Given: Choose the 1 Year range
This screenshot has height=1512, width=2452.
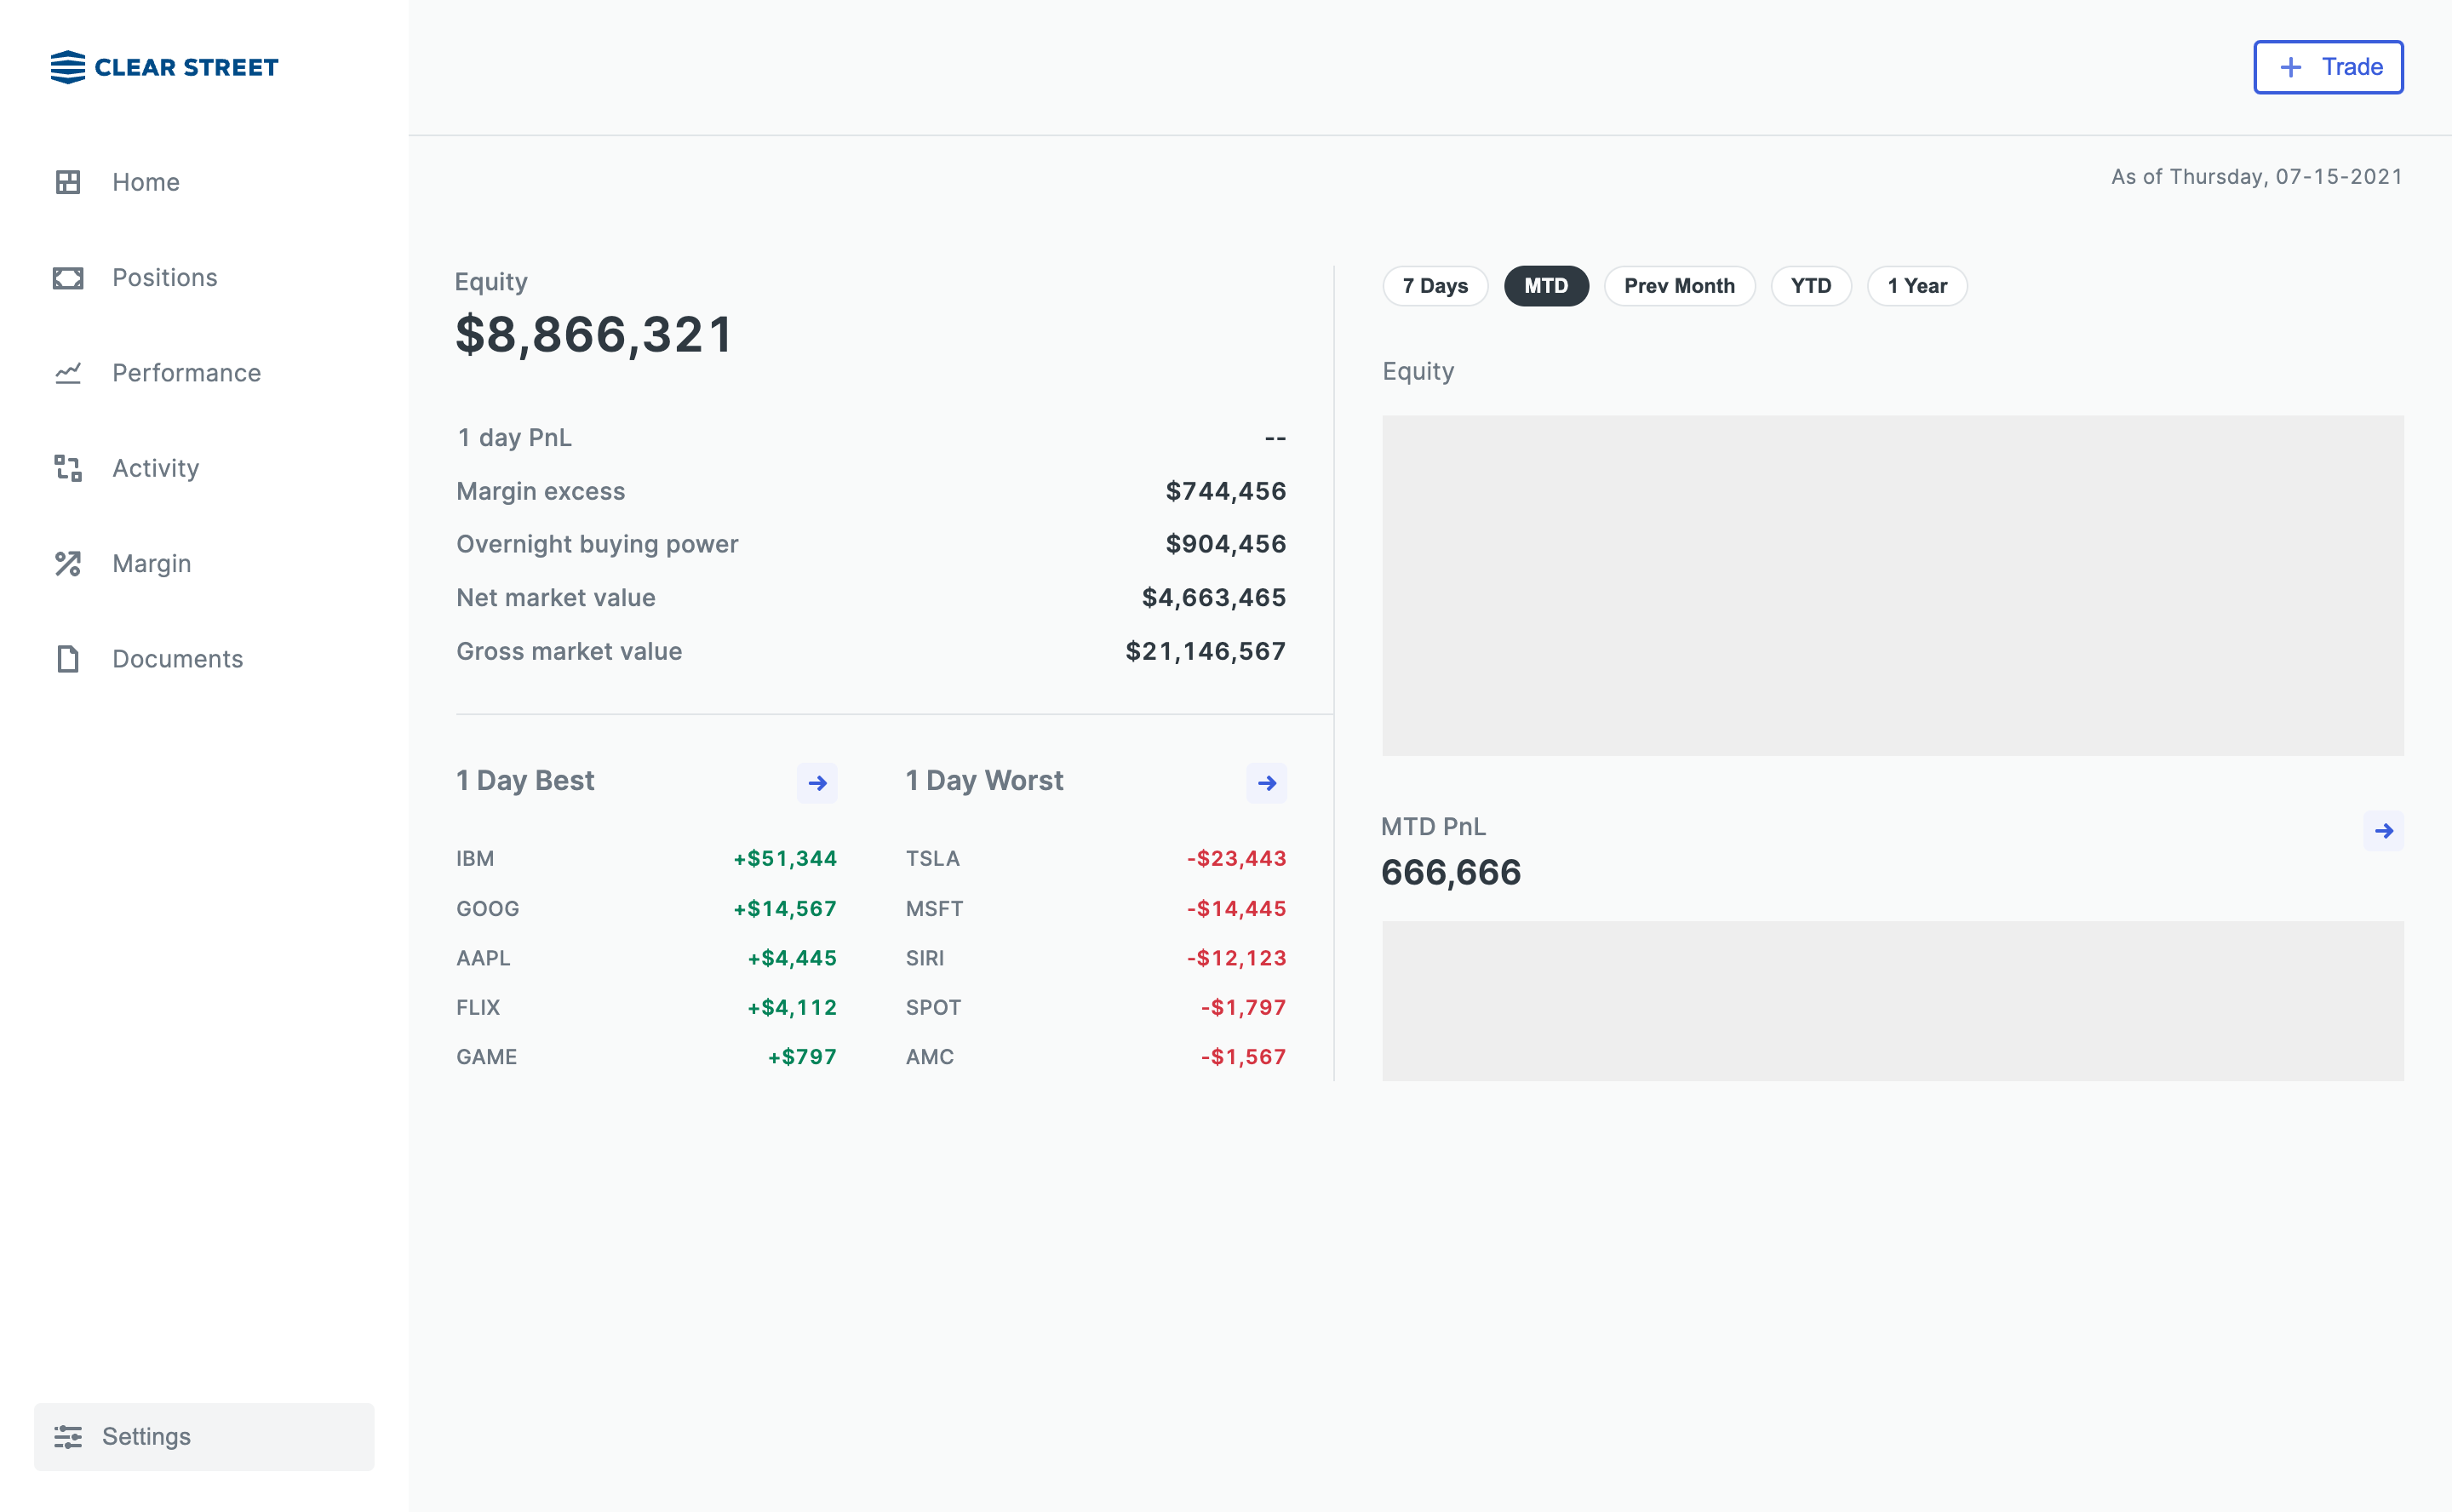Looking at the screenshot, I should pyautogui.click(x=1916, y=286).
